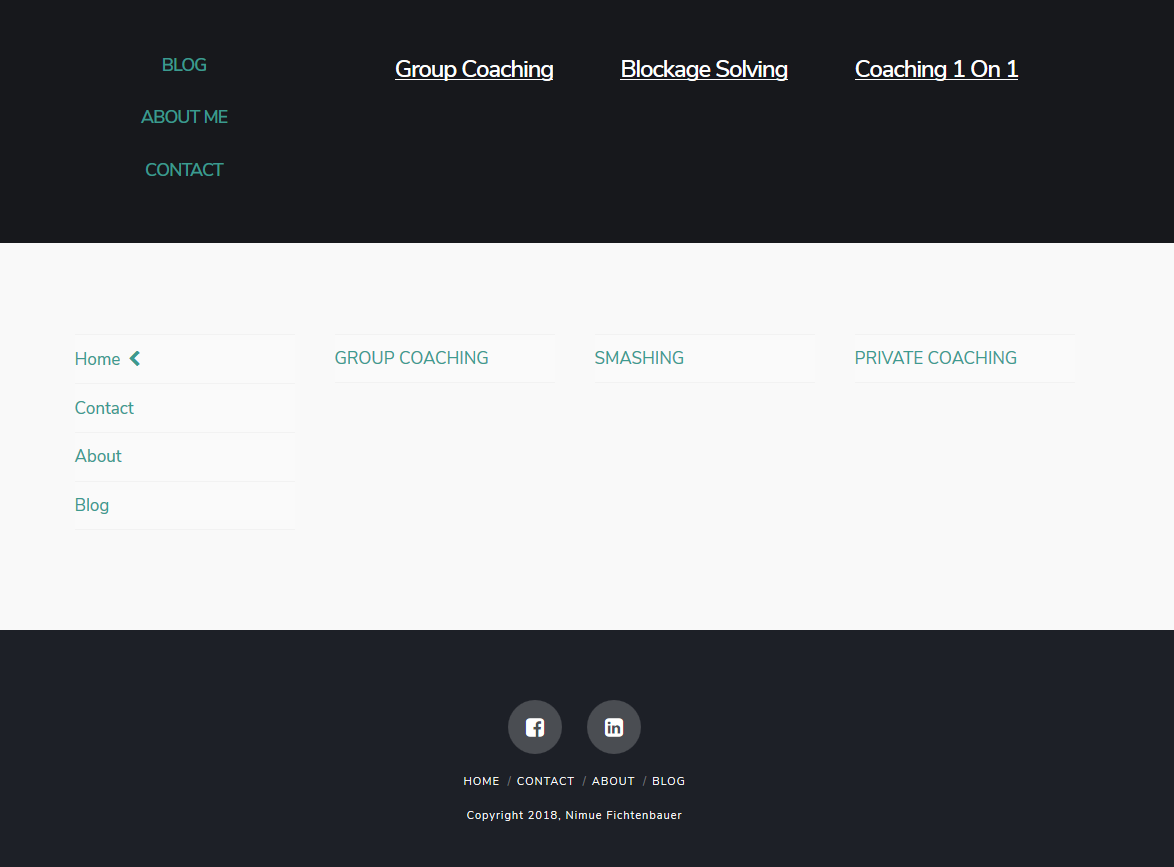Viewport: 1174px width, 867px height.
Task: Go to CONTACT in the top dark menu
Action: 184,170
